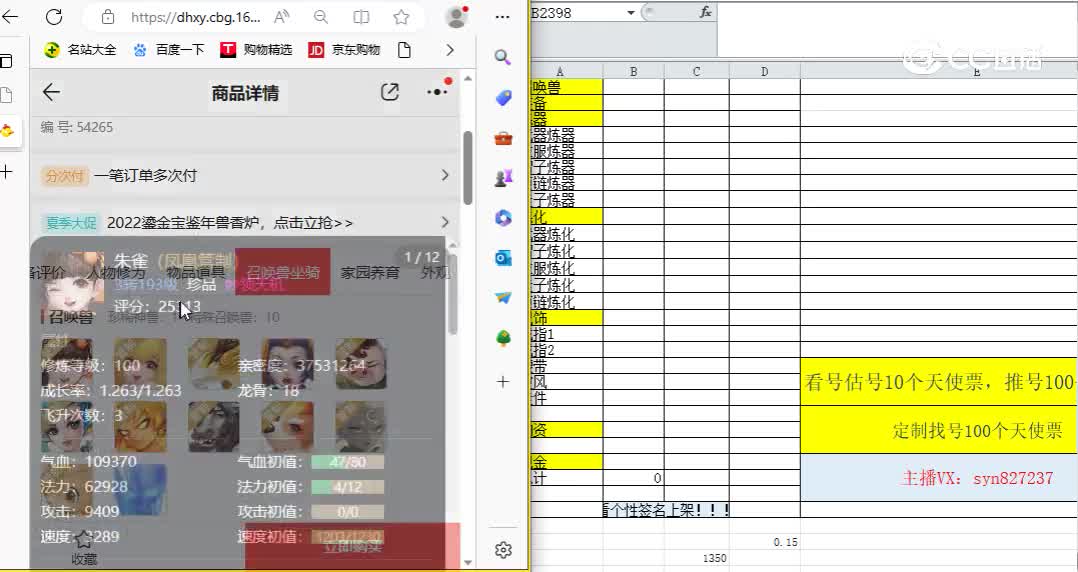Screen dimensions: 1078x572
Task: Click the 1 / 12 image counter badge
Action: point(421,257)
